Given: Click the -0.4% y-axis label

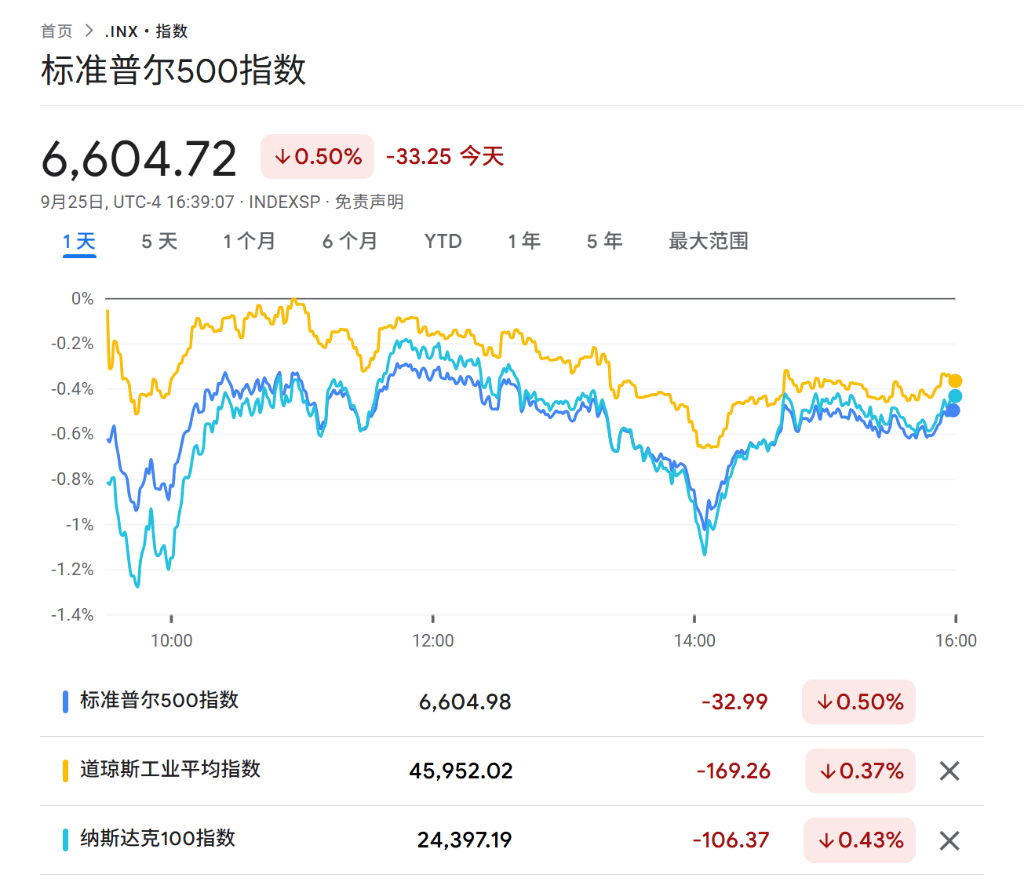Looking at the screenshot, I should coord(72,389).
